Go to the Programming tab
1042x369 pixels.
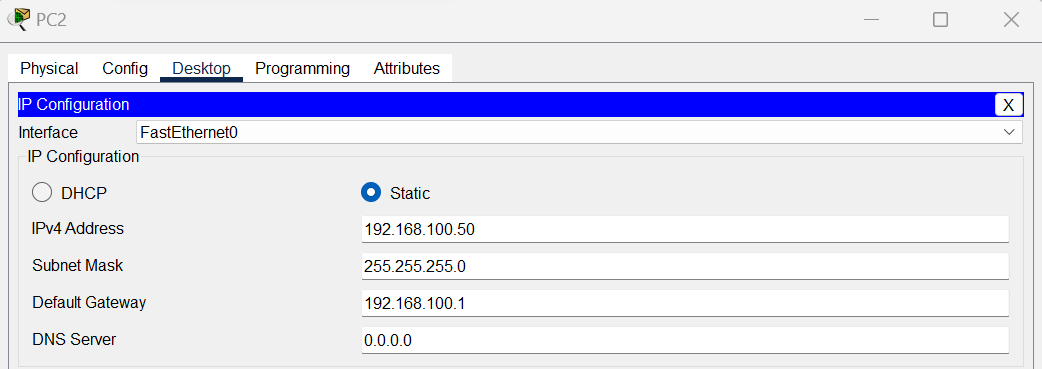(302, 68)
